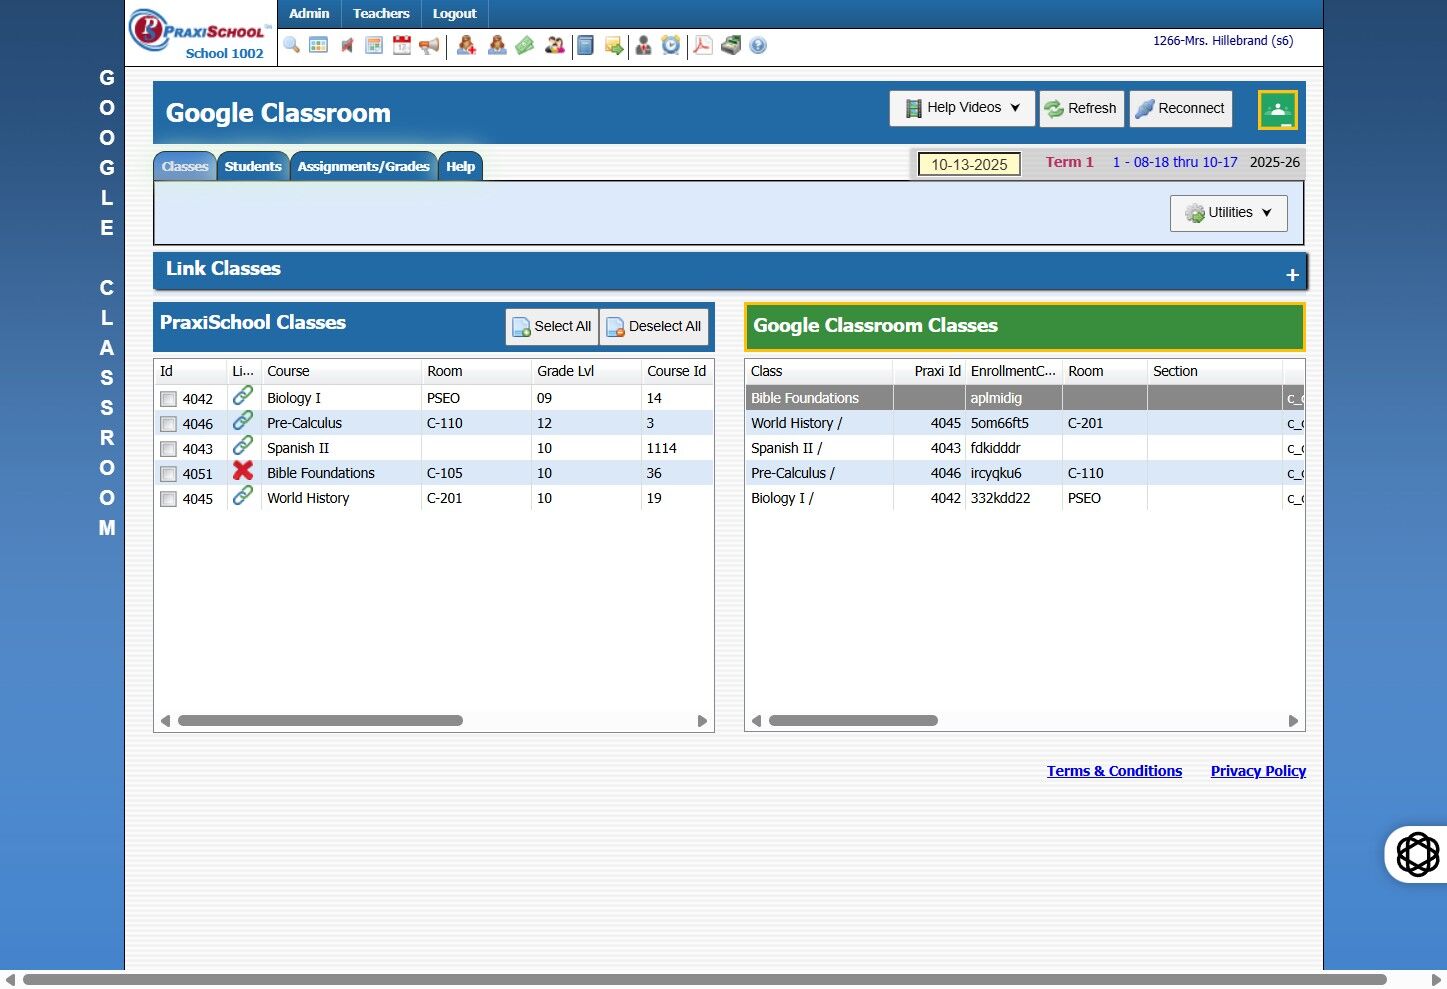Tick the checkbox for 4051 Bible Foundations
1447x989 pixels.
click(169, 474)
